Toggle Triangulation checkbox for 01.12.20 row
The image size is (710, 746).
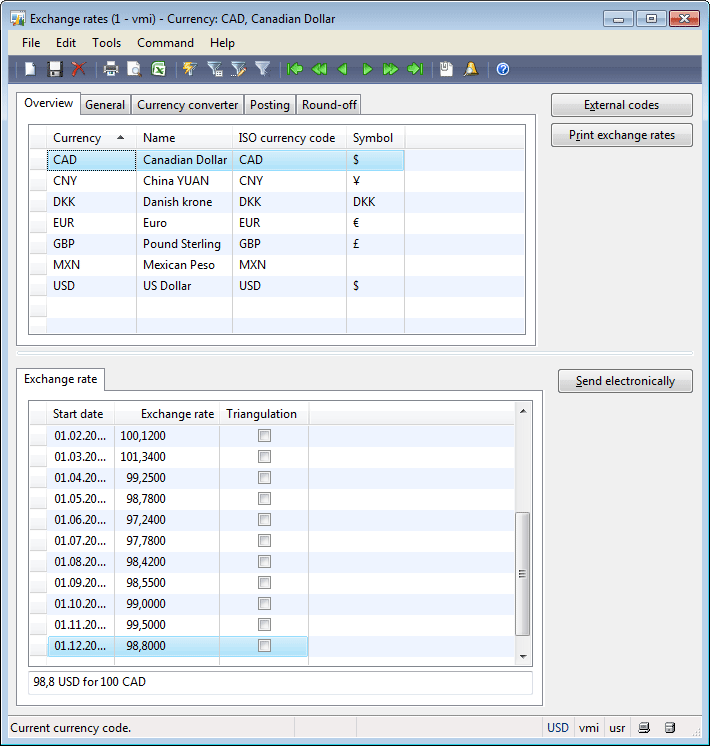[264, 645]
